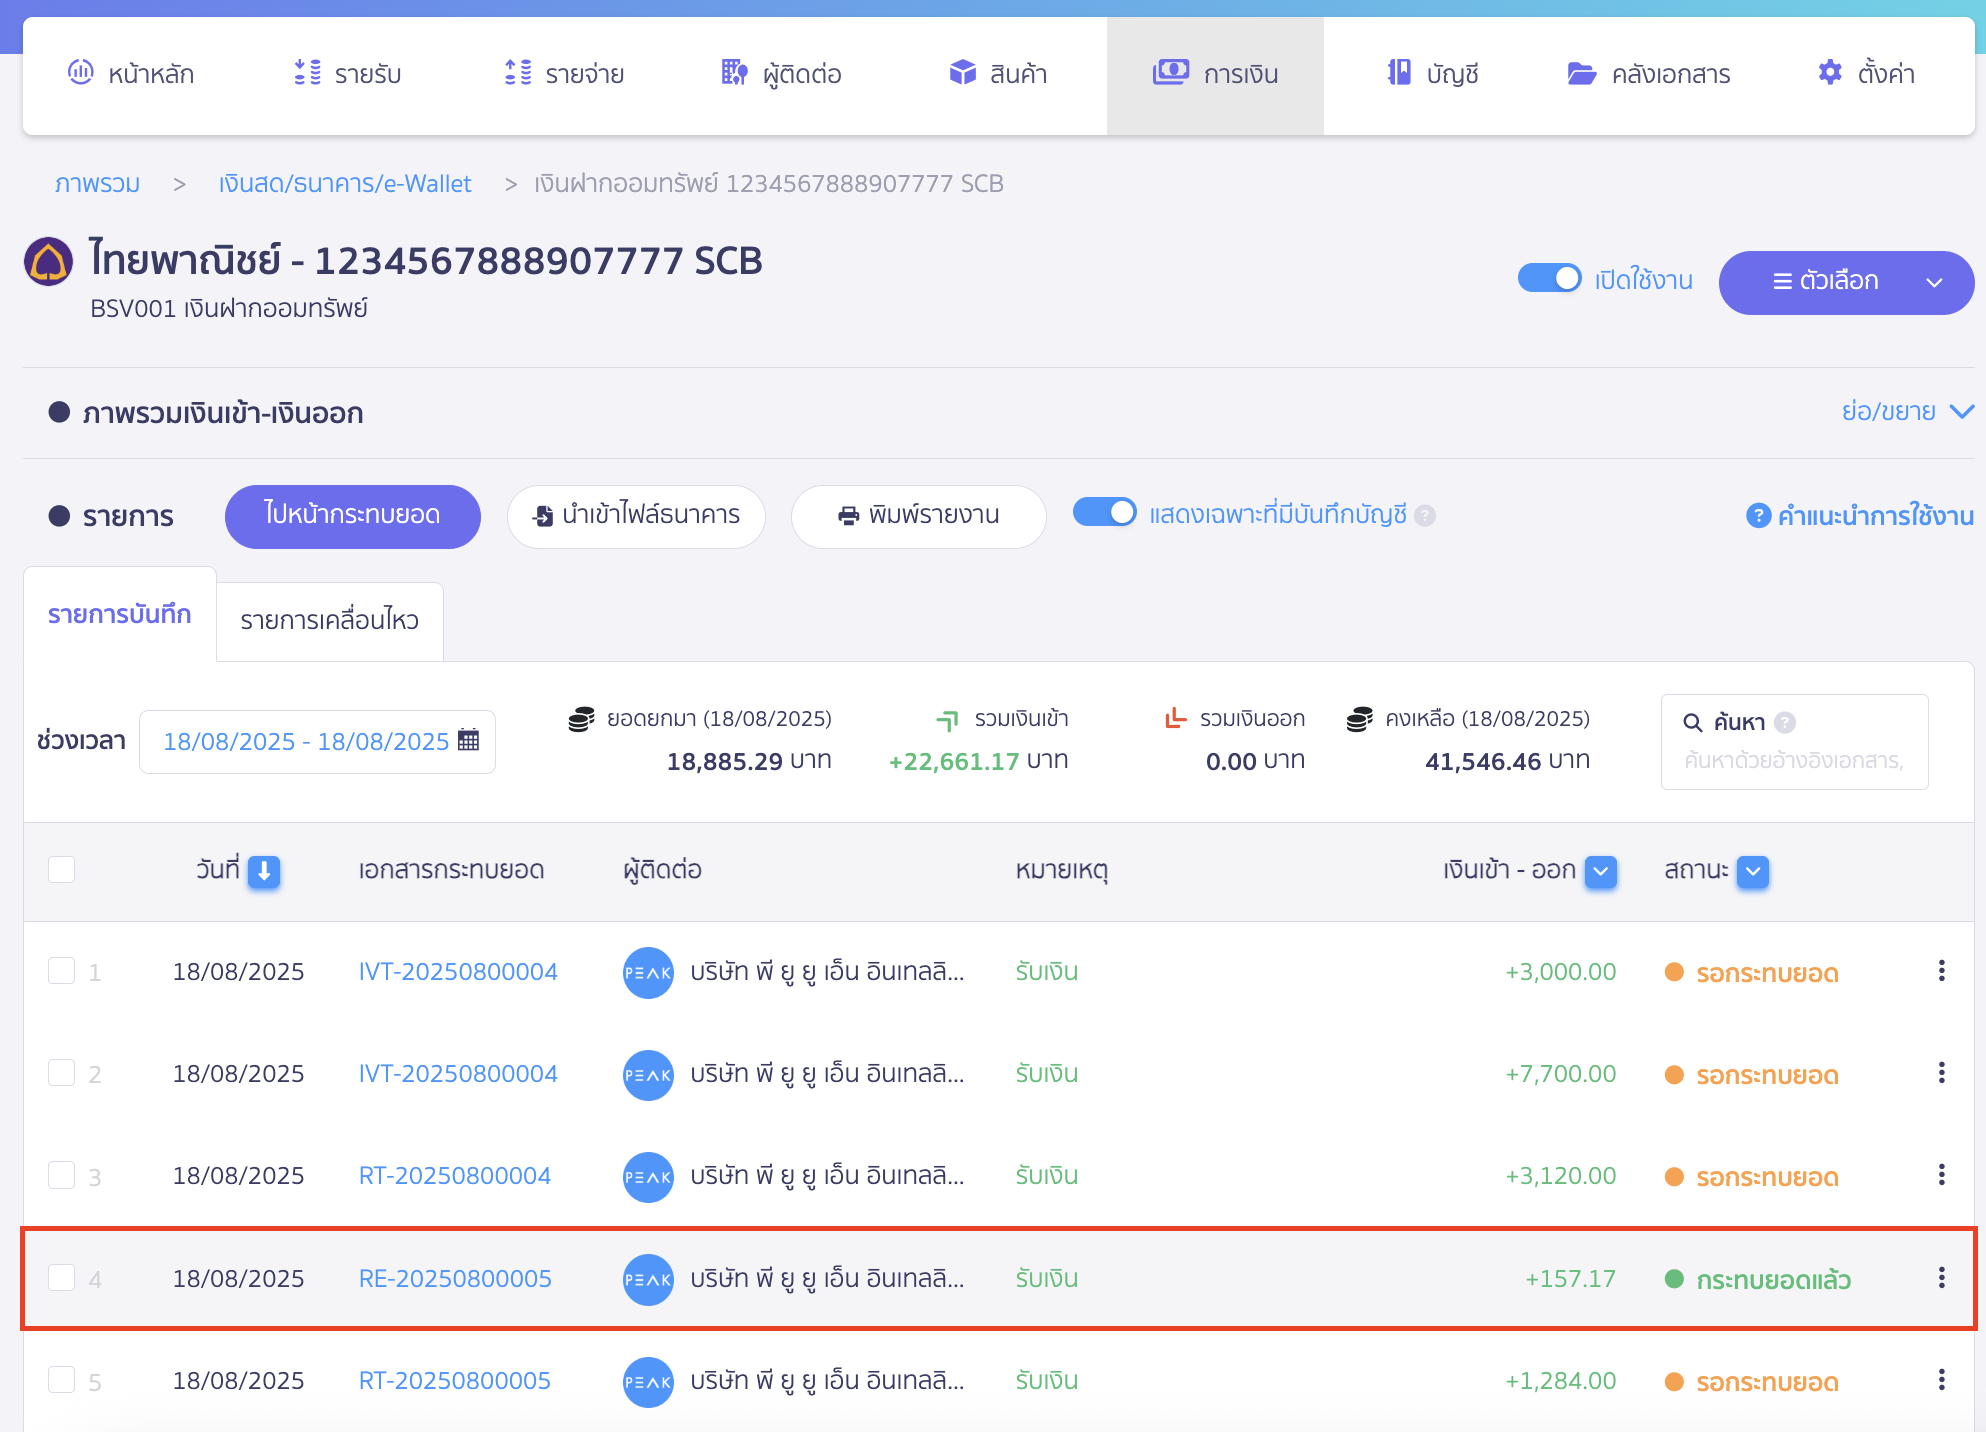Image resolution: width=1986 pixels, height=1432 pixels.
Task: Click help icon next to แสดงเฉพาะที่มีบันทึกบัญชี
Action: [1426, 515]
